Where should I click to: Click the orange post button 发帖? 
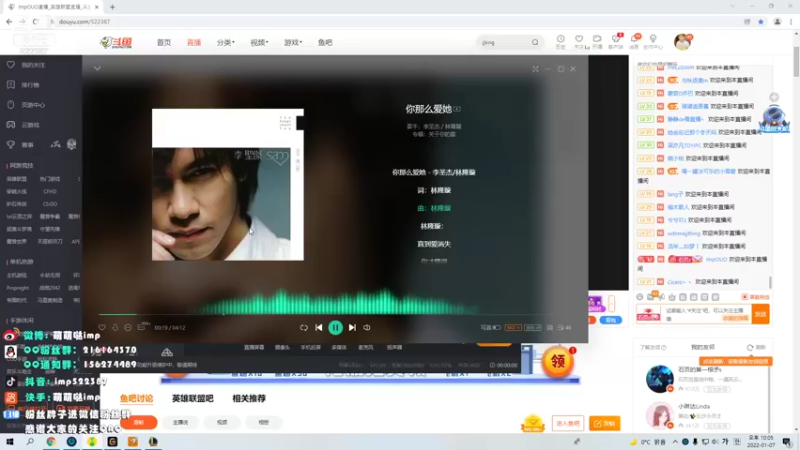click(x=605, y=423)
